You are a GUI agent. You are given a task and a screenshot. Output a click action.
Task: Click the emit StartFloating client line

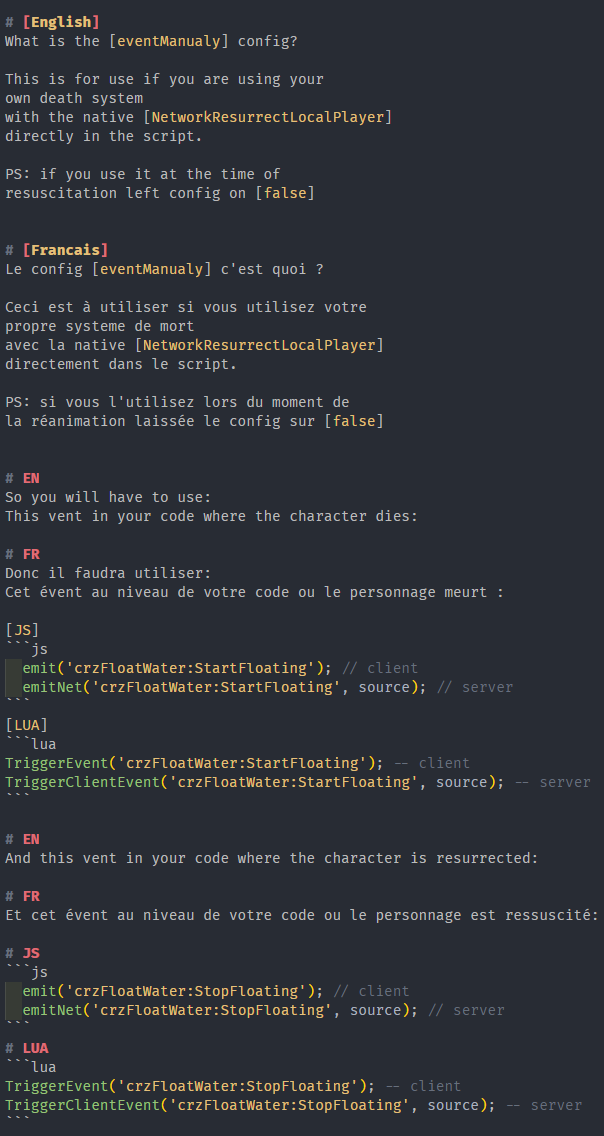pos(220,668)
